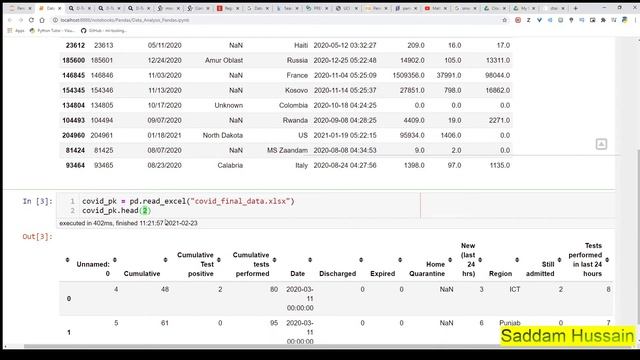Click the Haiti cell
Viewport: 640px width, 360px height.
click(301, 45)
